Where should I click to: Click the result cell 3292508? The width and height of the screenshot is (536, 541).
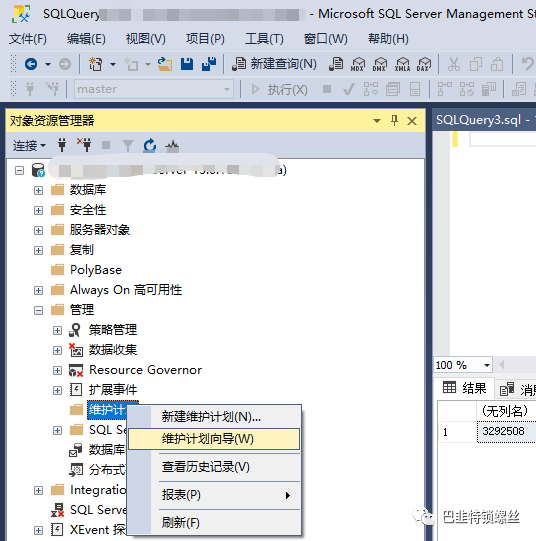click(x=506, y=431)
